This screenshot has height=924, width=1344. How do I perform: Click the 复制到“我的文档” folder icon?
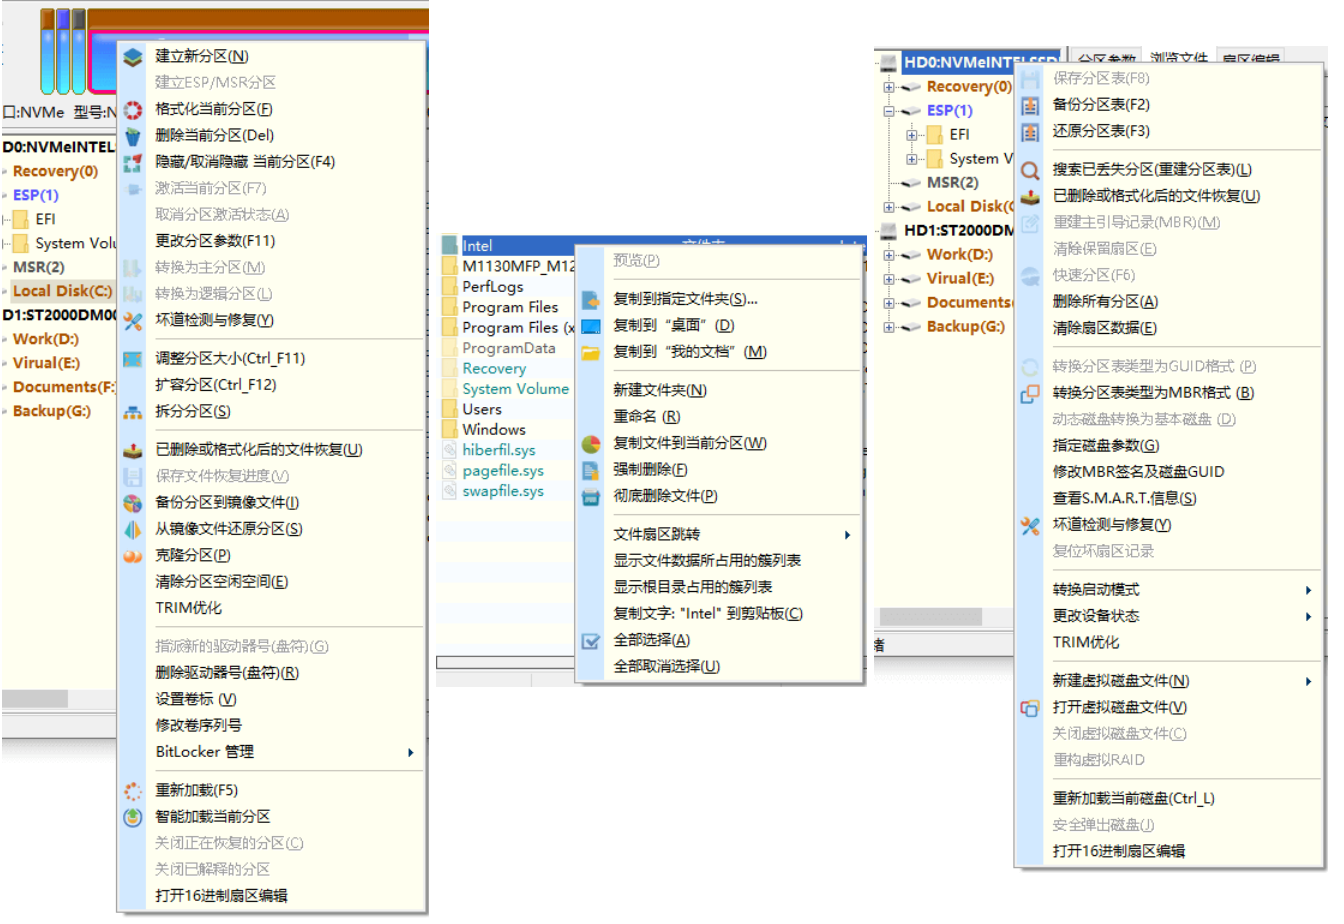tap(591, 352)
